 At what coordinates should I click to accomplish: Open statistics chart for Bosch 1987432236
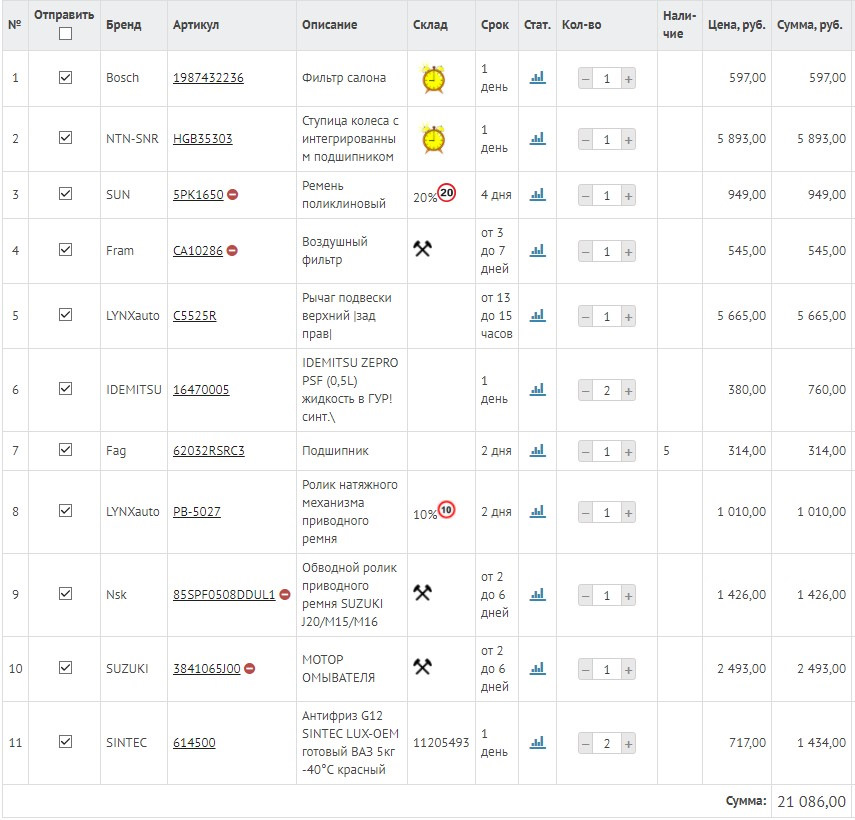coord(538,77)
